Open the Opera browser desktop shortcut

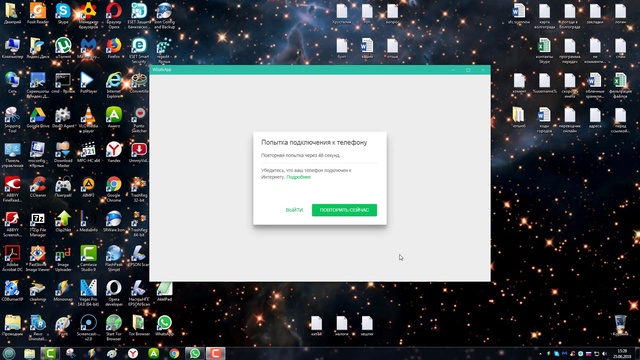coord(113,15)
